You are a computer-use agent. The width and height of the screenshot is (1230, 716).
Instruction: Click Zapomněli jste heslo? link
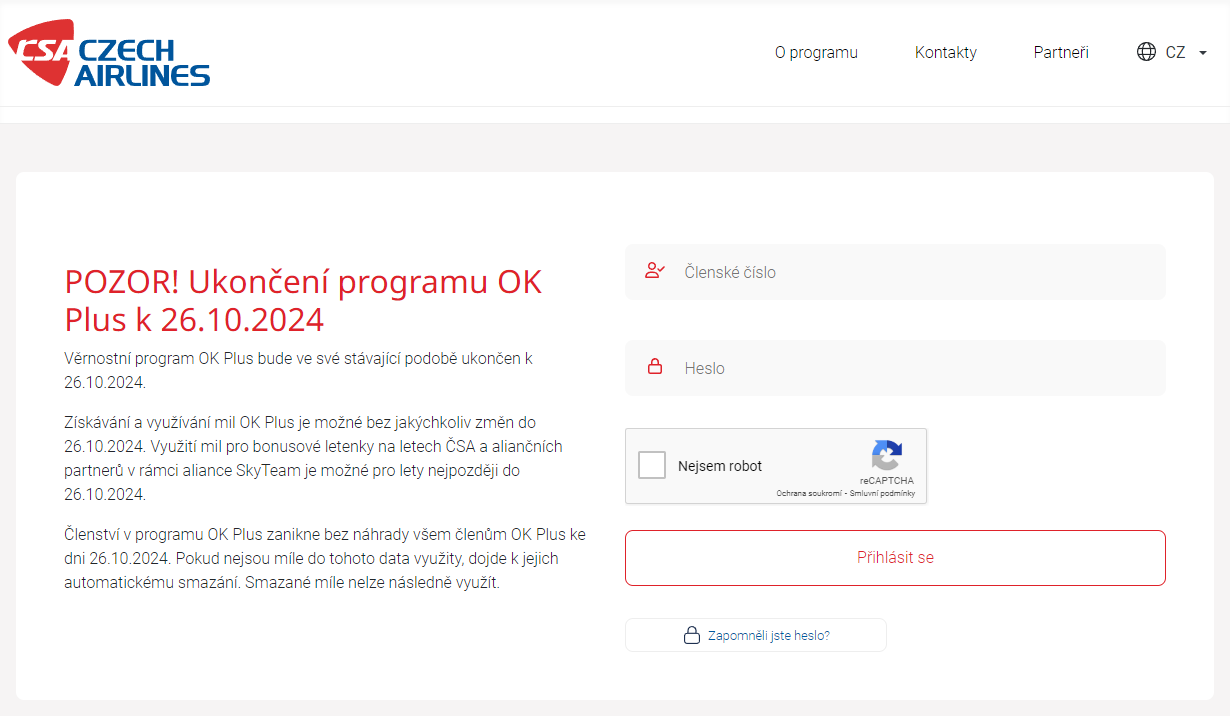(769, 635)
